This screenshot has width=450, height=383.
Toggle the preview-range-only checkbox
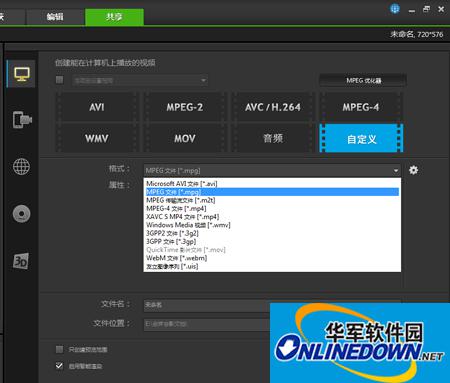59,349
